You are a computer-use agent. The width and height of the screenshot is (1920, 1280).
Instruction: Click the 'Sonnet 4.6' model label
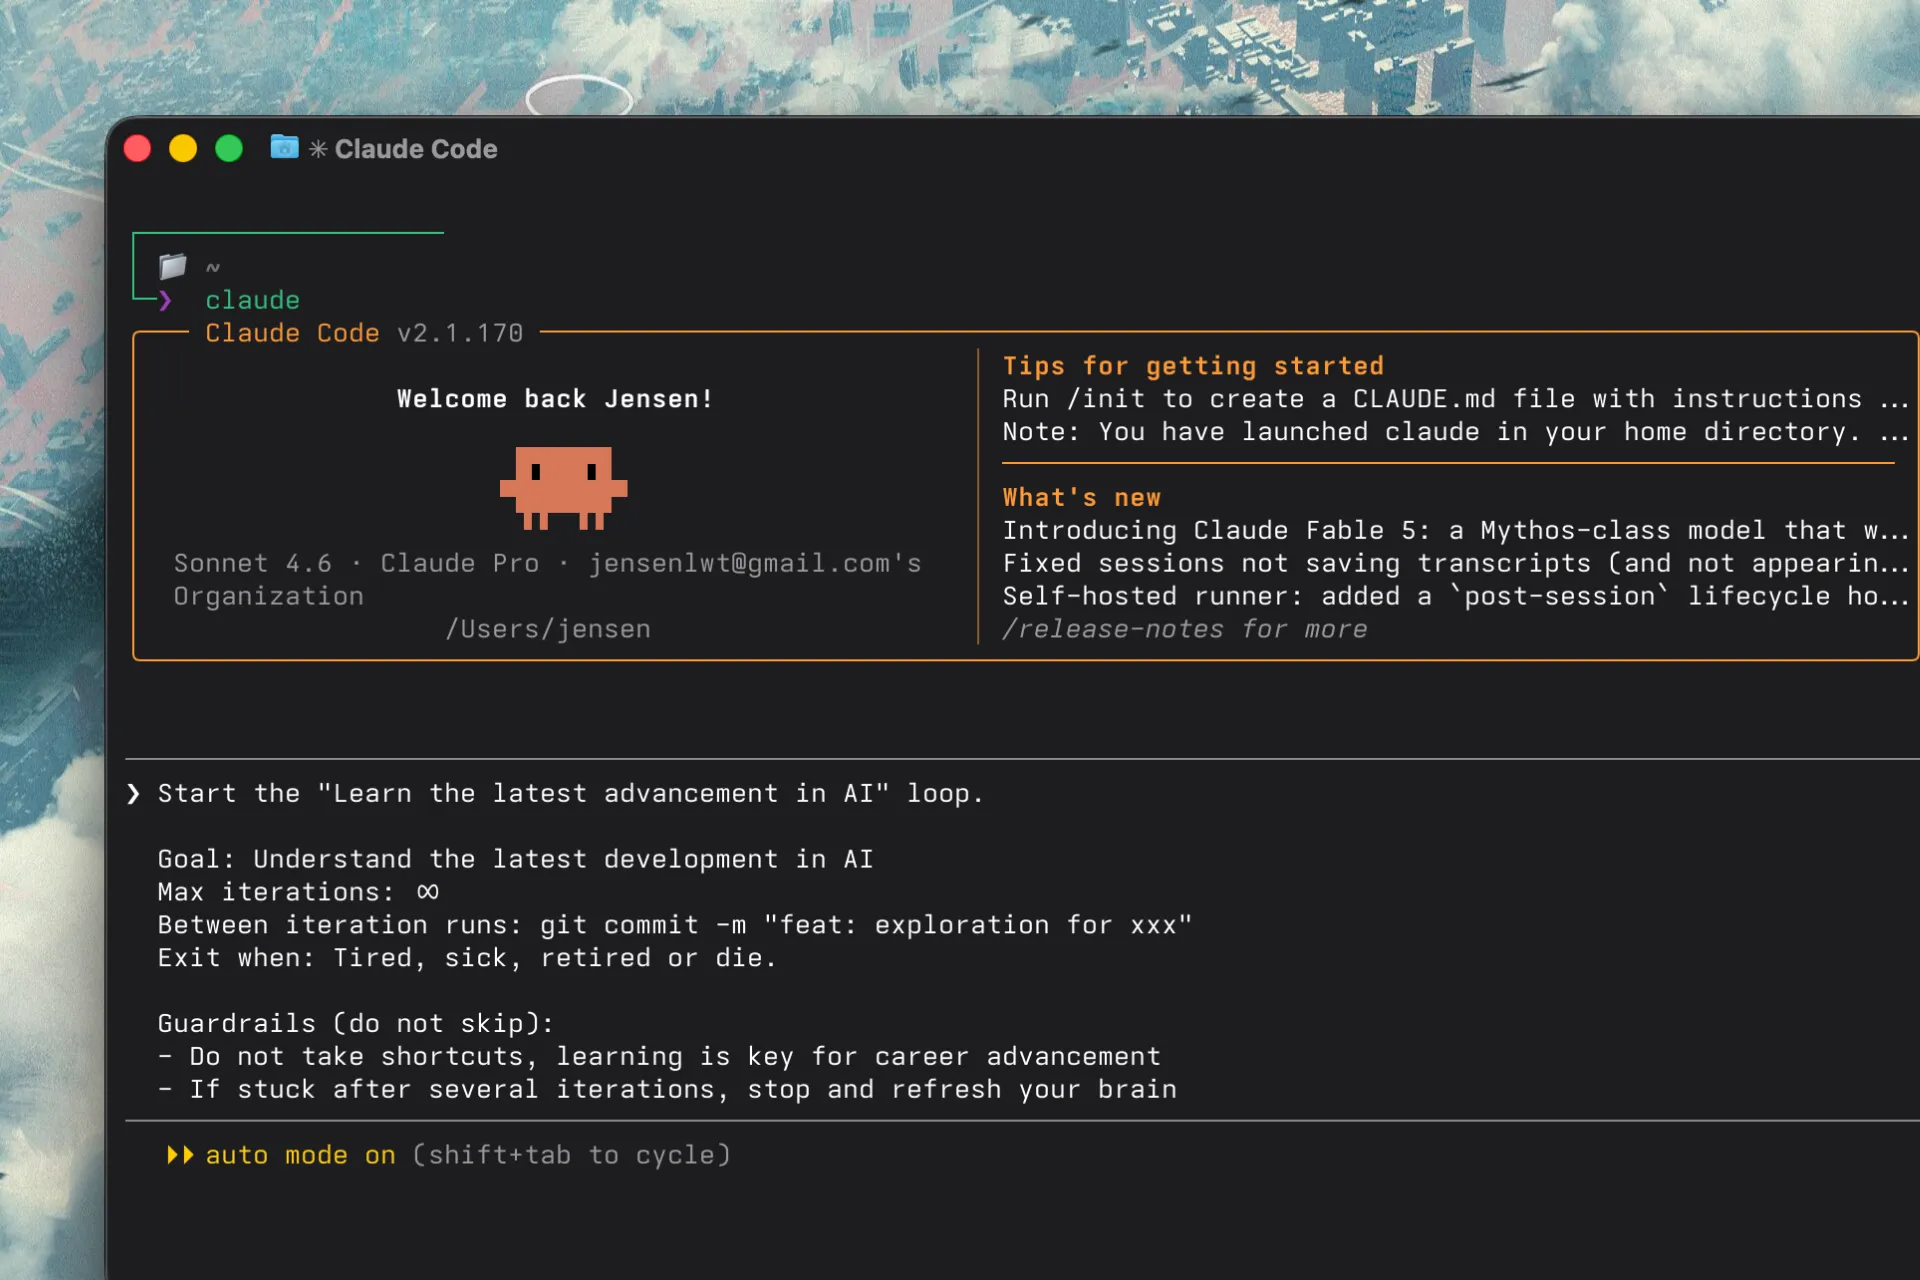pos(252,563)
